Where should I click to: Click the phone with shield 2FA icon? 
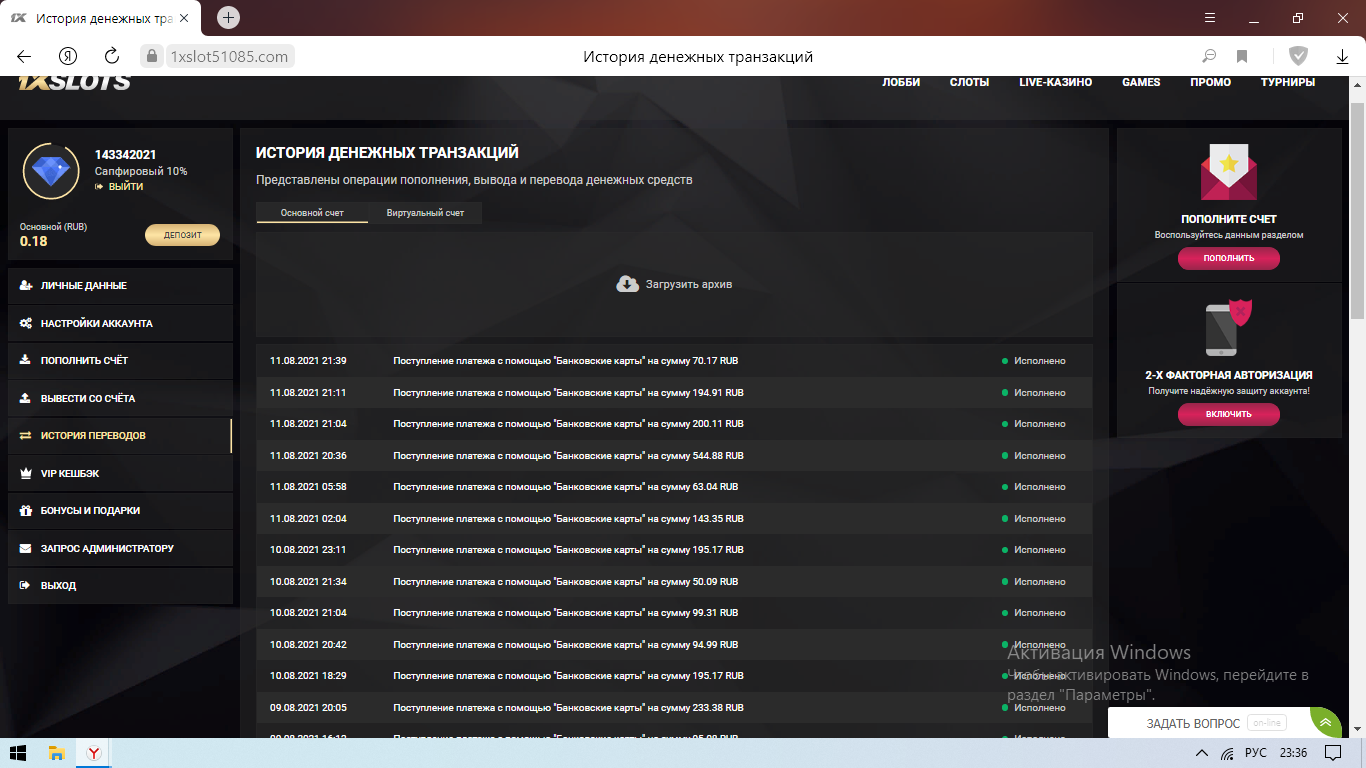point(1229,328)
